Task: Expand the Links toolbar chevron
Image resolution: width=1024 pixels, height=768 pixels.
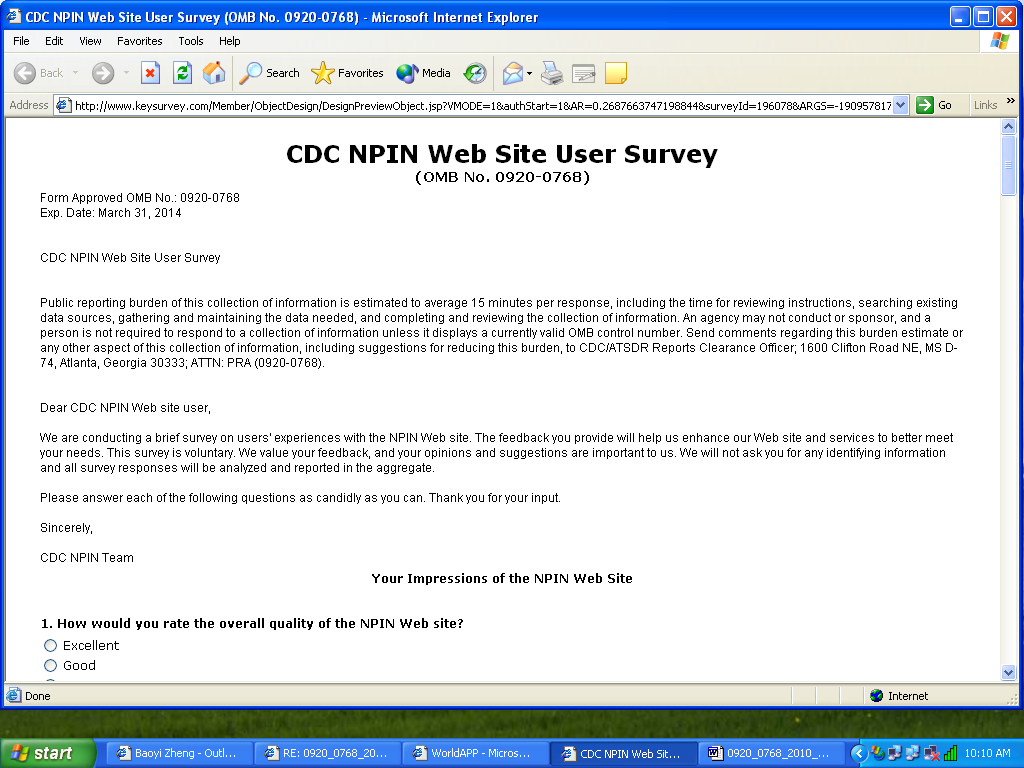Action: [x=1011, y=101]
